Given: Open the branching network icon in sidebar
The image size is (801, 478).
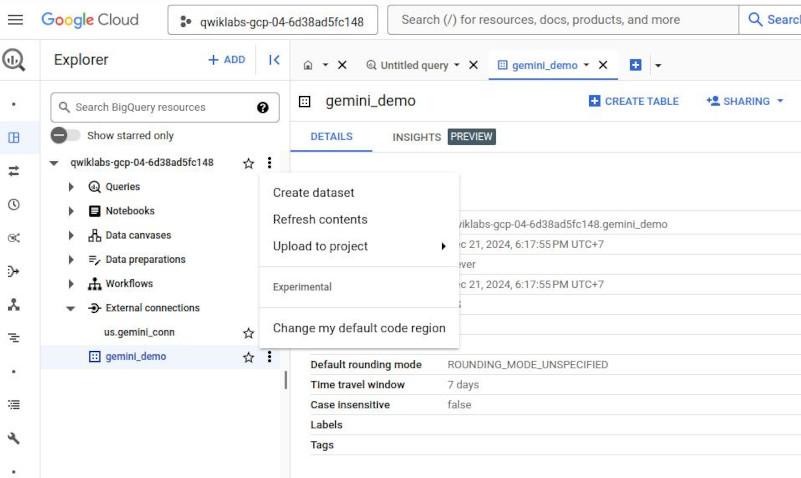Looking at the screenshot, I should click(x=14, y=305).
